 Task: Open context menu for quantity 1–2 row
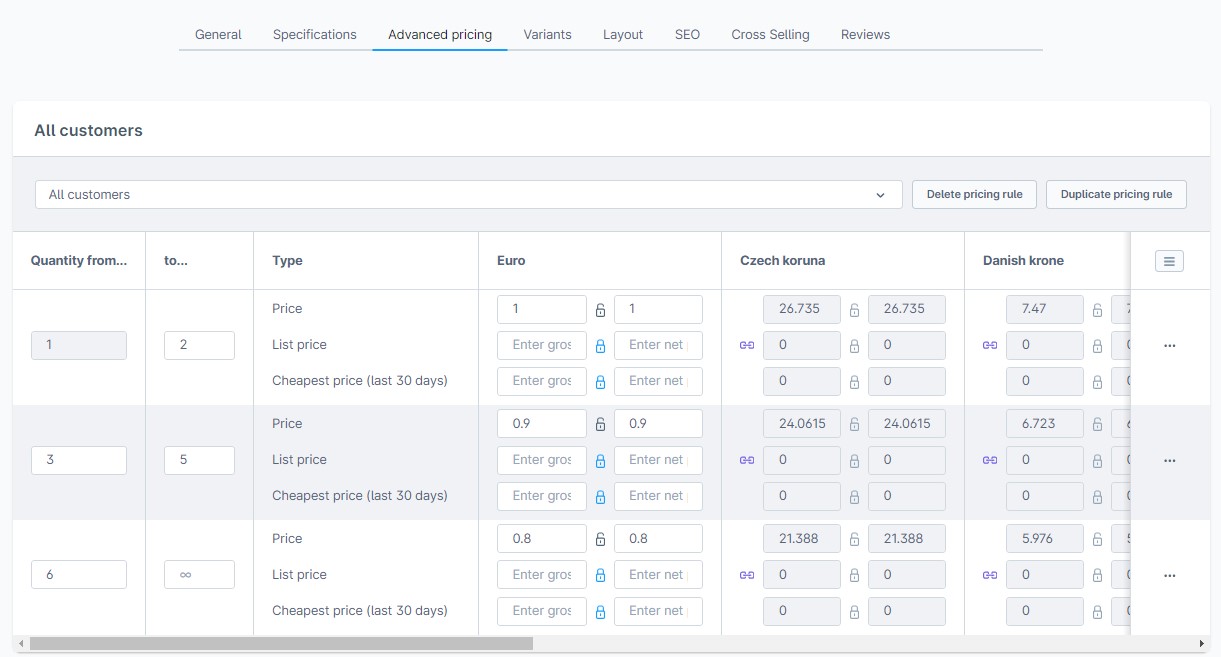coord(1169,346)
